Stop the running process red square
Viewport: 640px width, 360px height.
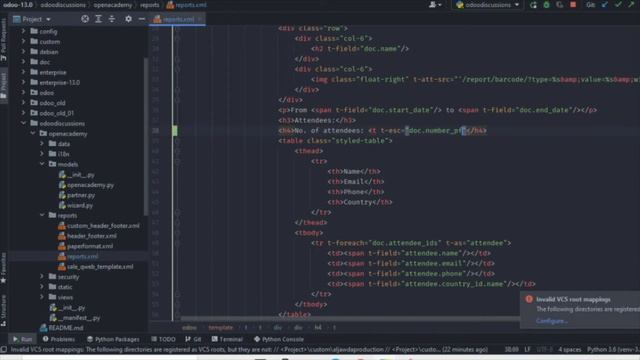pyautogui.click(x=573, y=5)
